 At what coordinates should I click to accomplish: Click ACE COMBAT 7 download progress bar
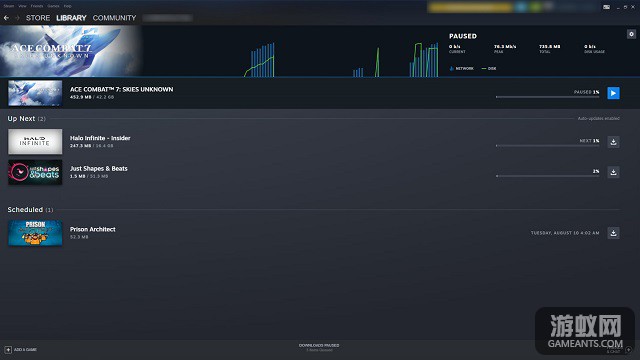tap(547, 97)
